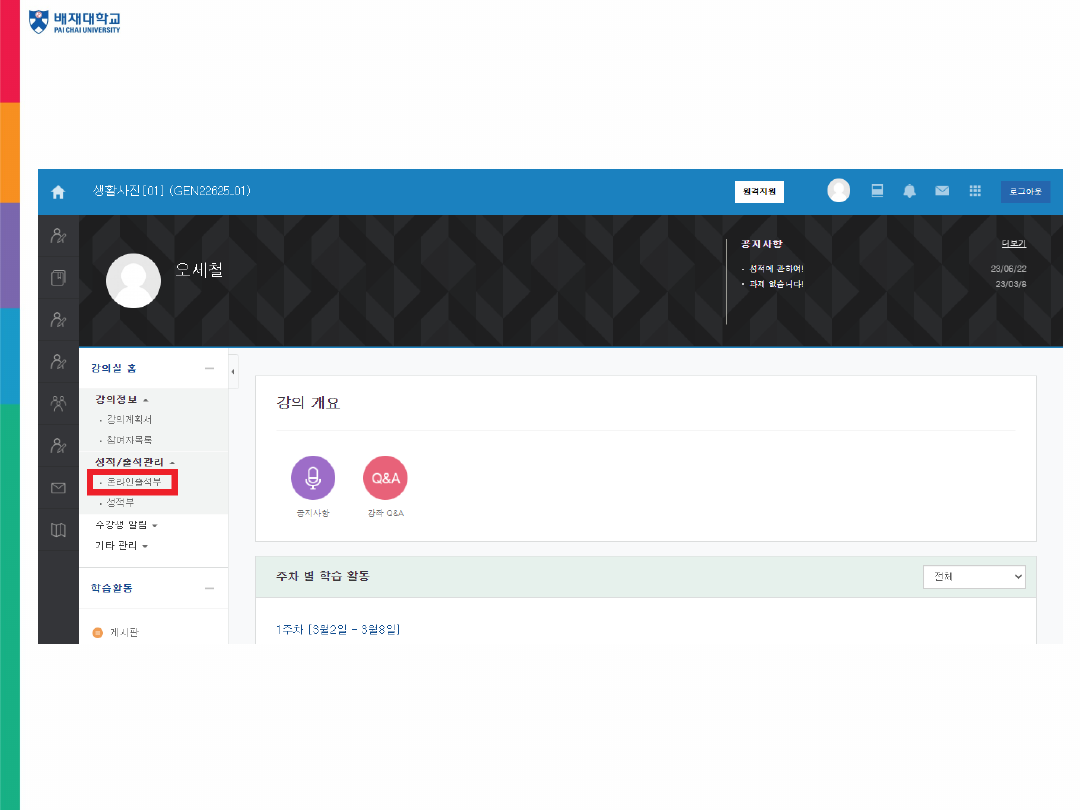Click the envelope icon in left sidebar

(59, 488)
